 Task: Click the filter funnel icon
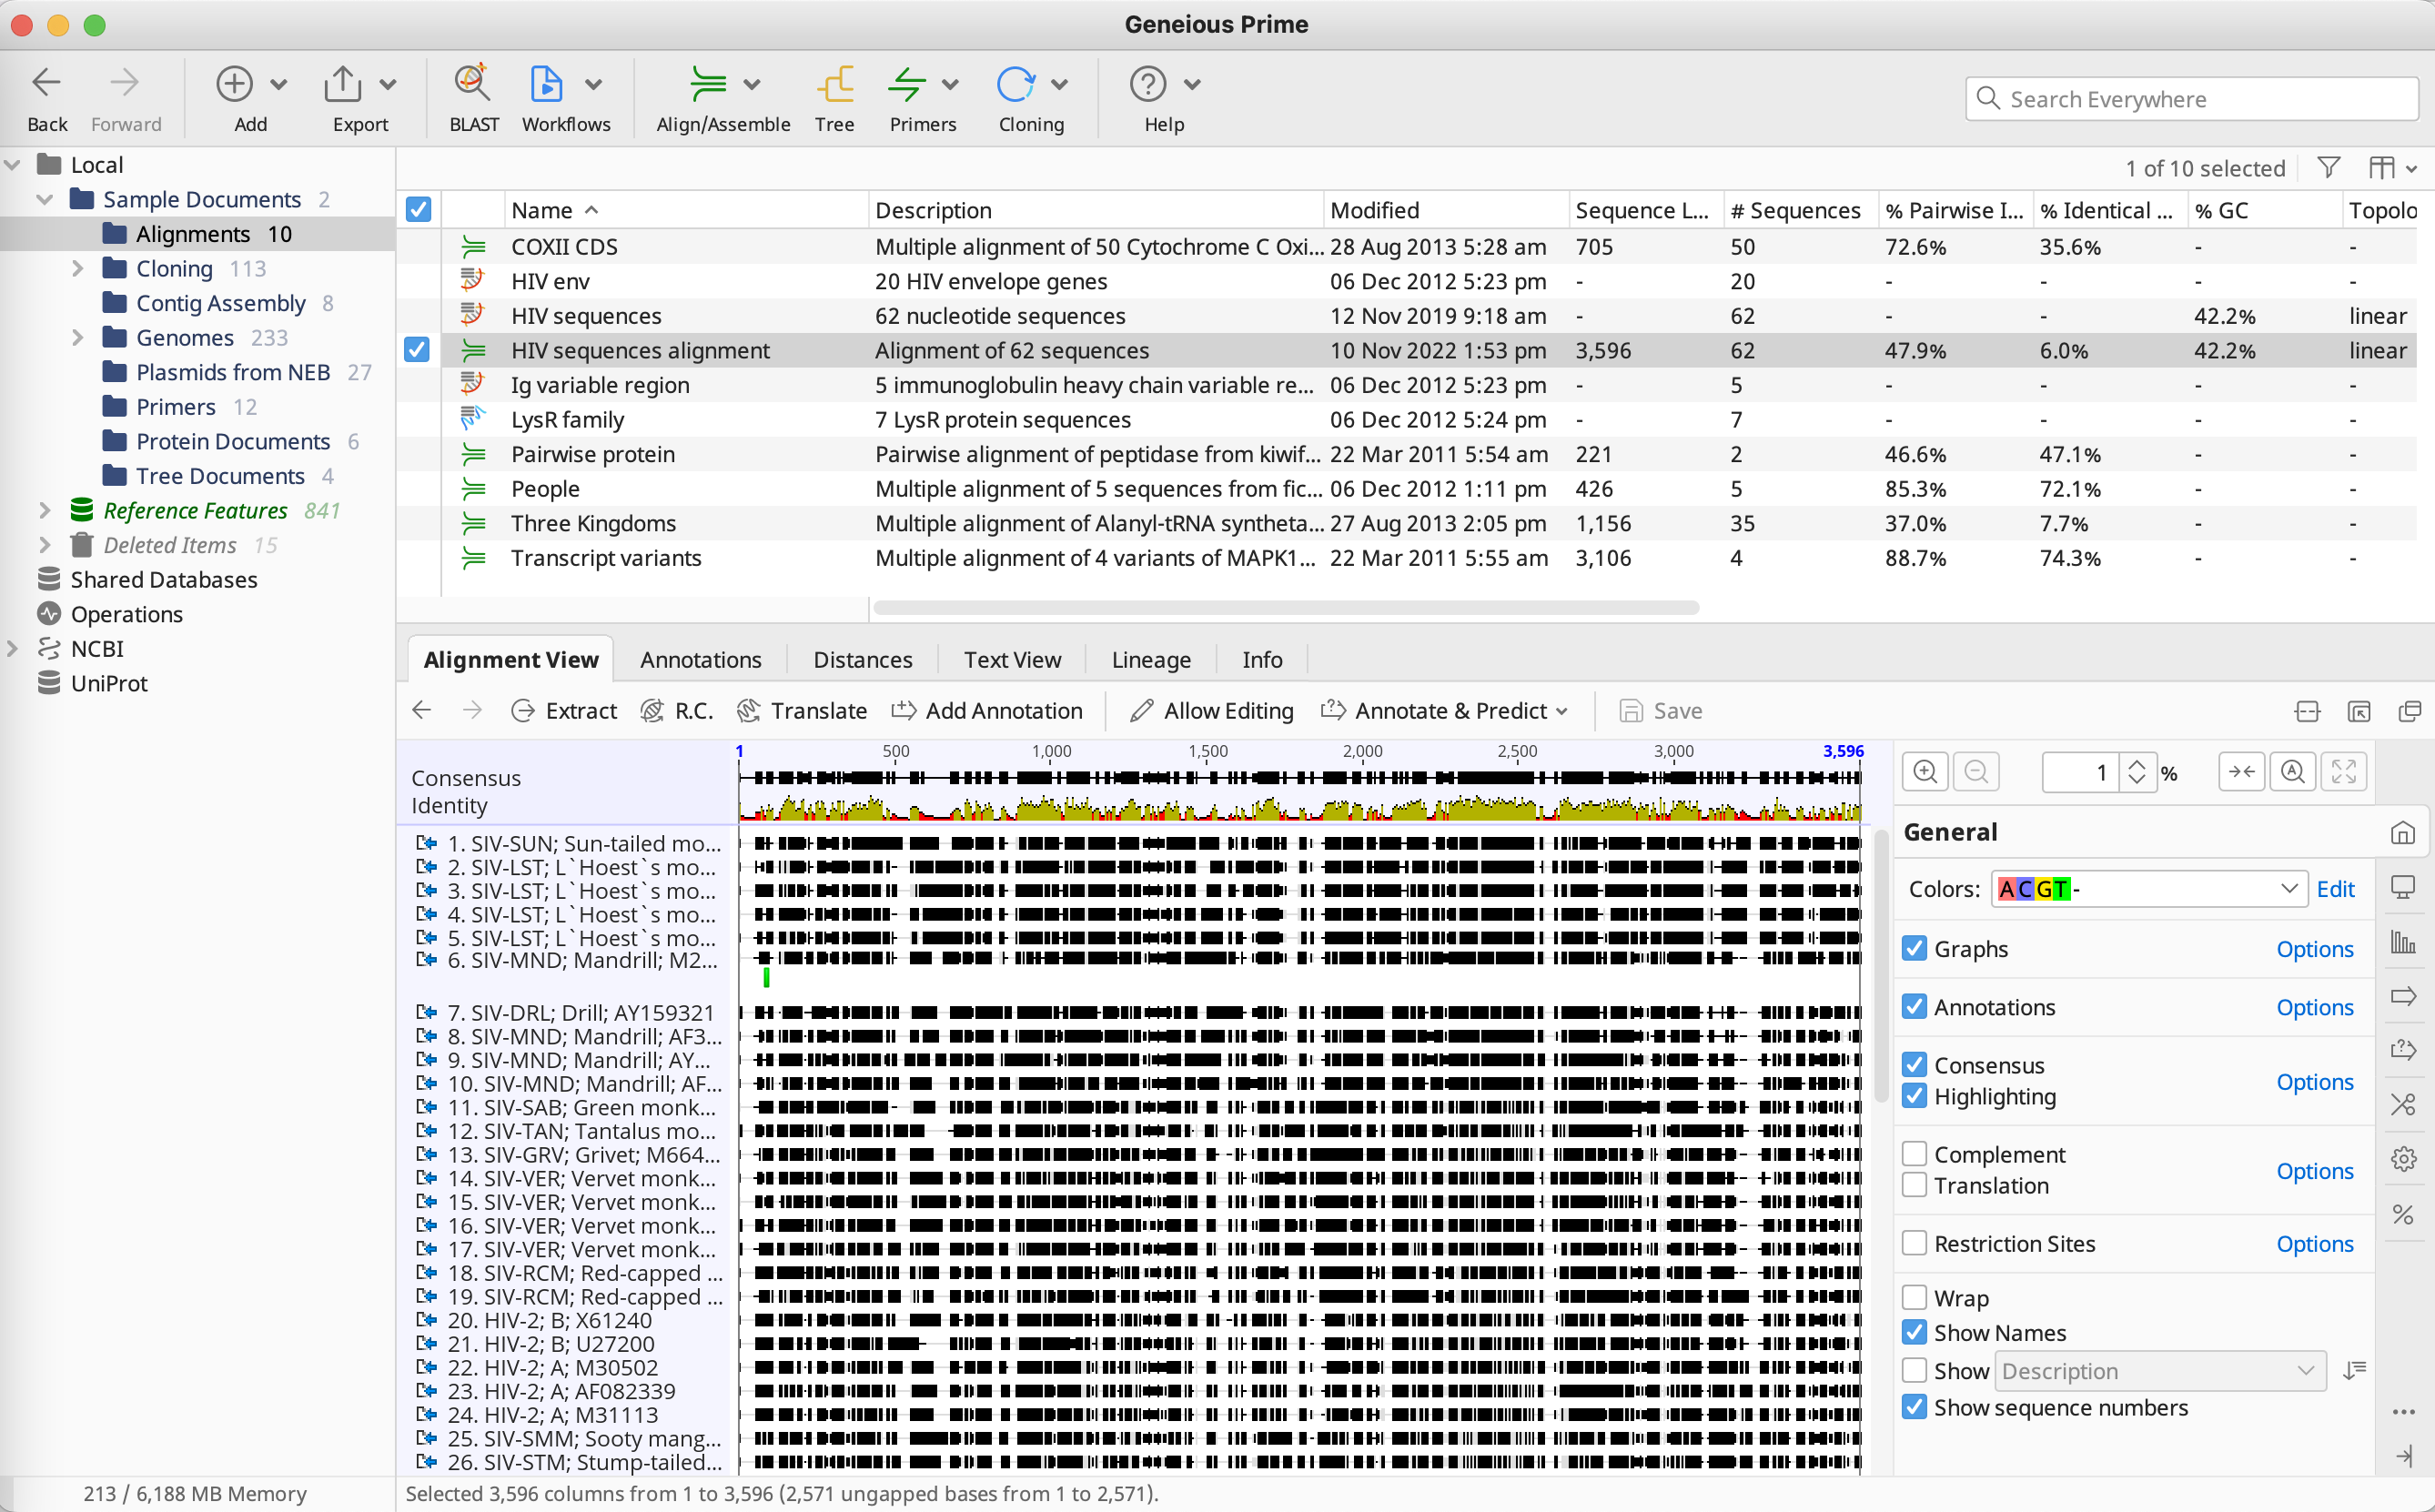pos(2329,168)
